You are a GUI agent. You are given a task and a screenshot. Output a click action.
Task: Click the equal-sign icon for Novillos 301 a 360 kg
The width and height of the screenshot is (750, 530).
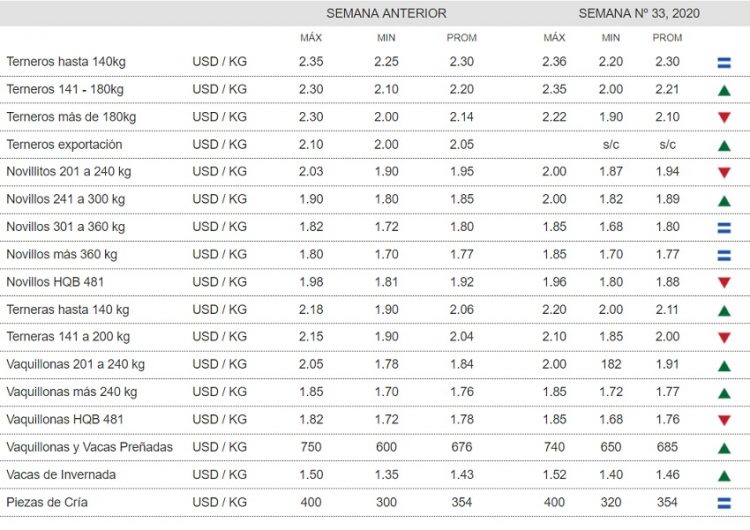[x=722, y=228]
